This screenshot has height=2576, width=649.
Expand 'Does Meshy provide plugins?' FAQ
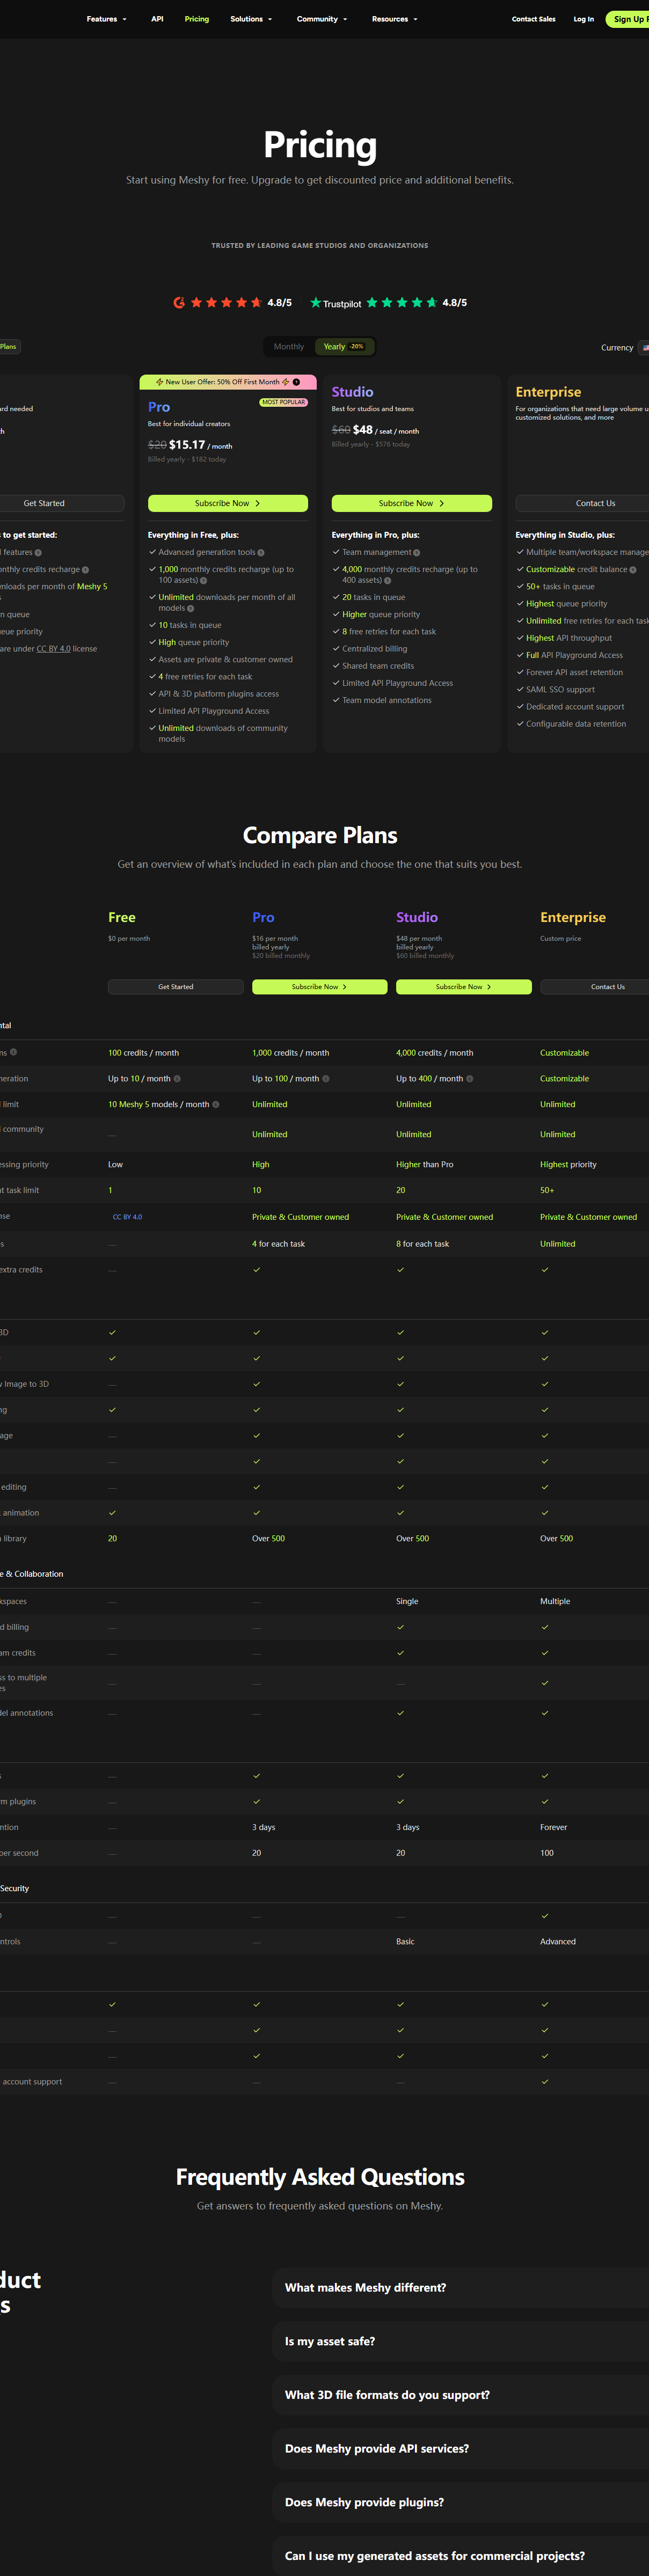tap(461, 2502)
